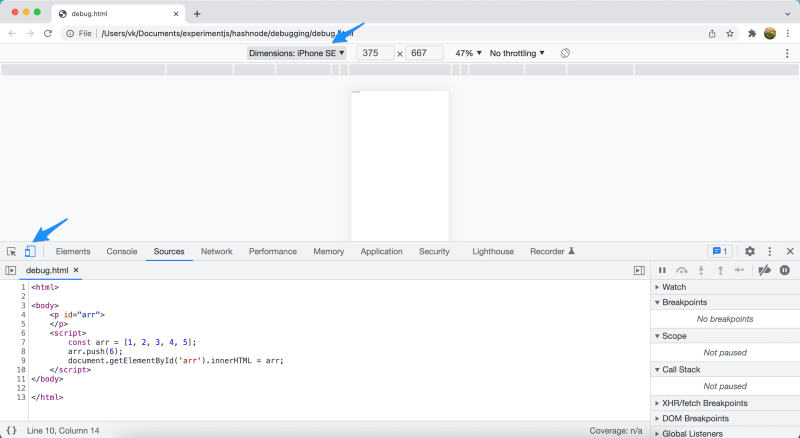The image size is (800, 438).
Task: Expand DOM Breakpoints section
Action: coord(725,419)
